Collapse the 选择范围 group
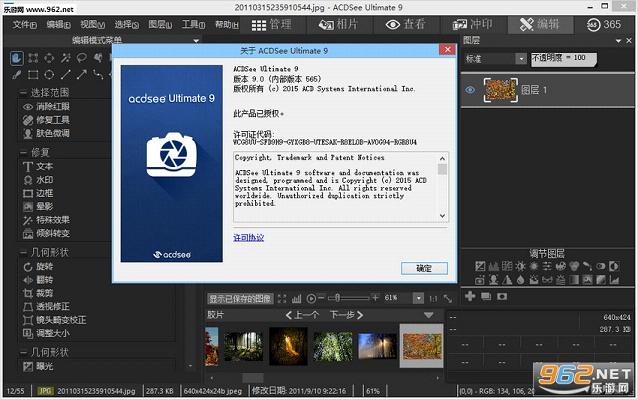This screenshot has width=638, height=400. [23, 93]
